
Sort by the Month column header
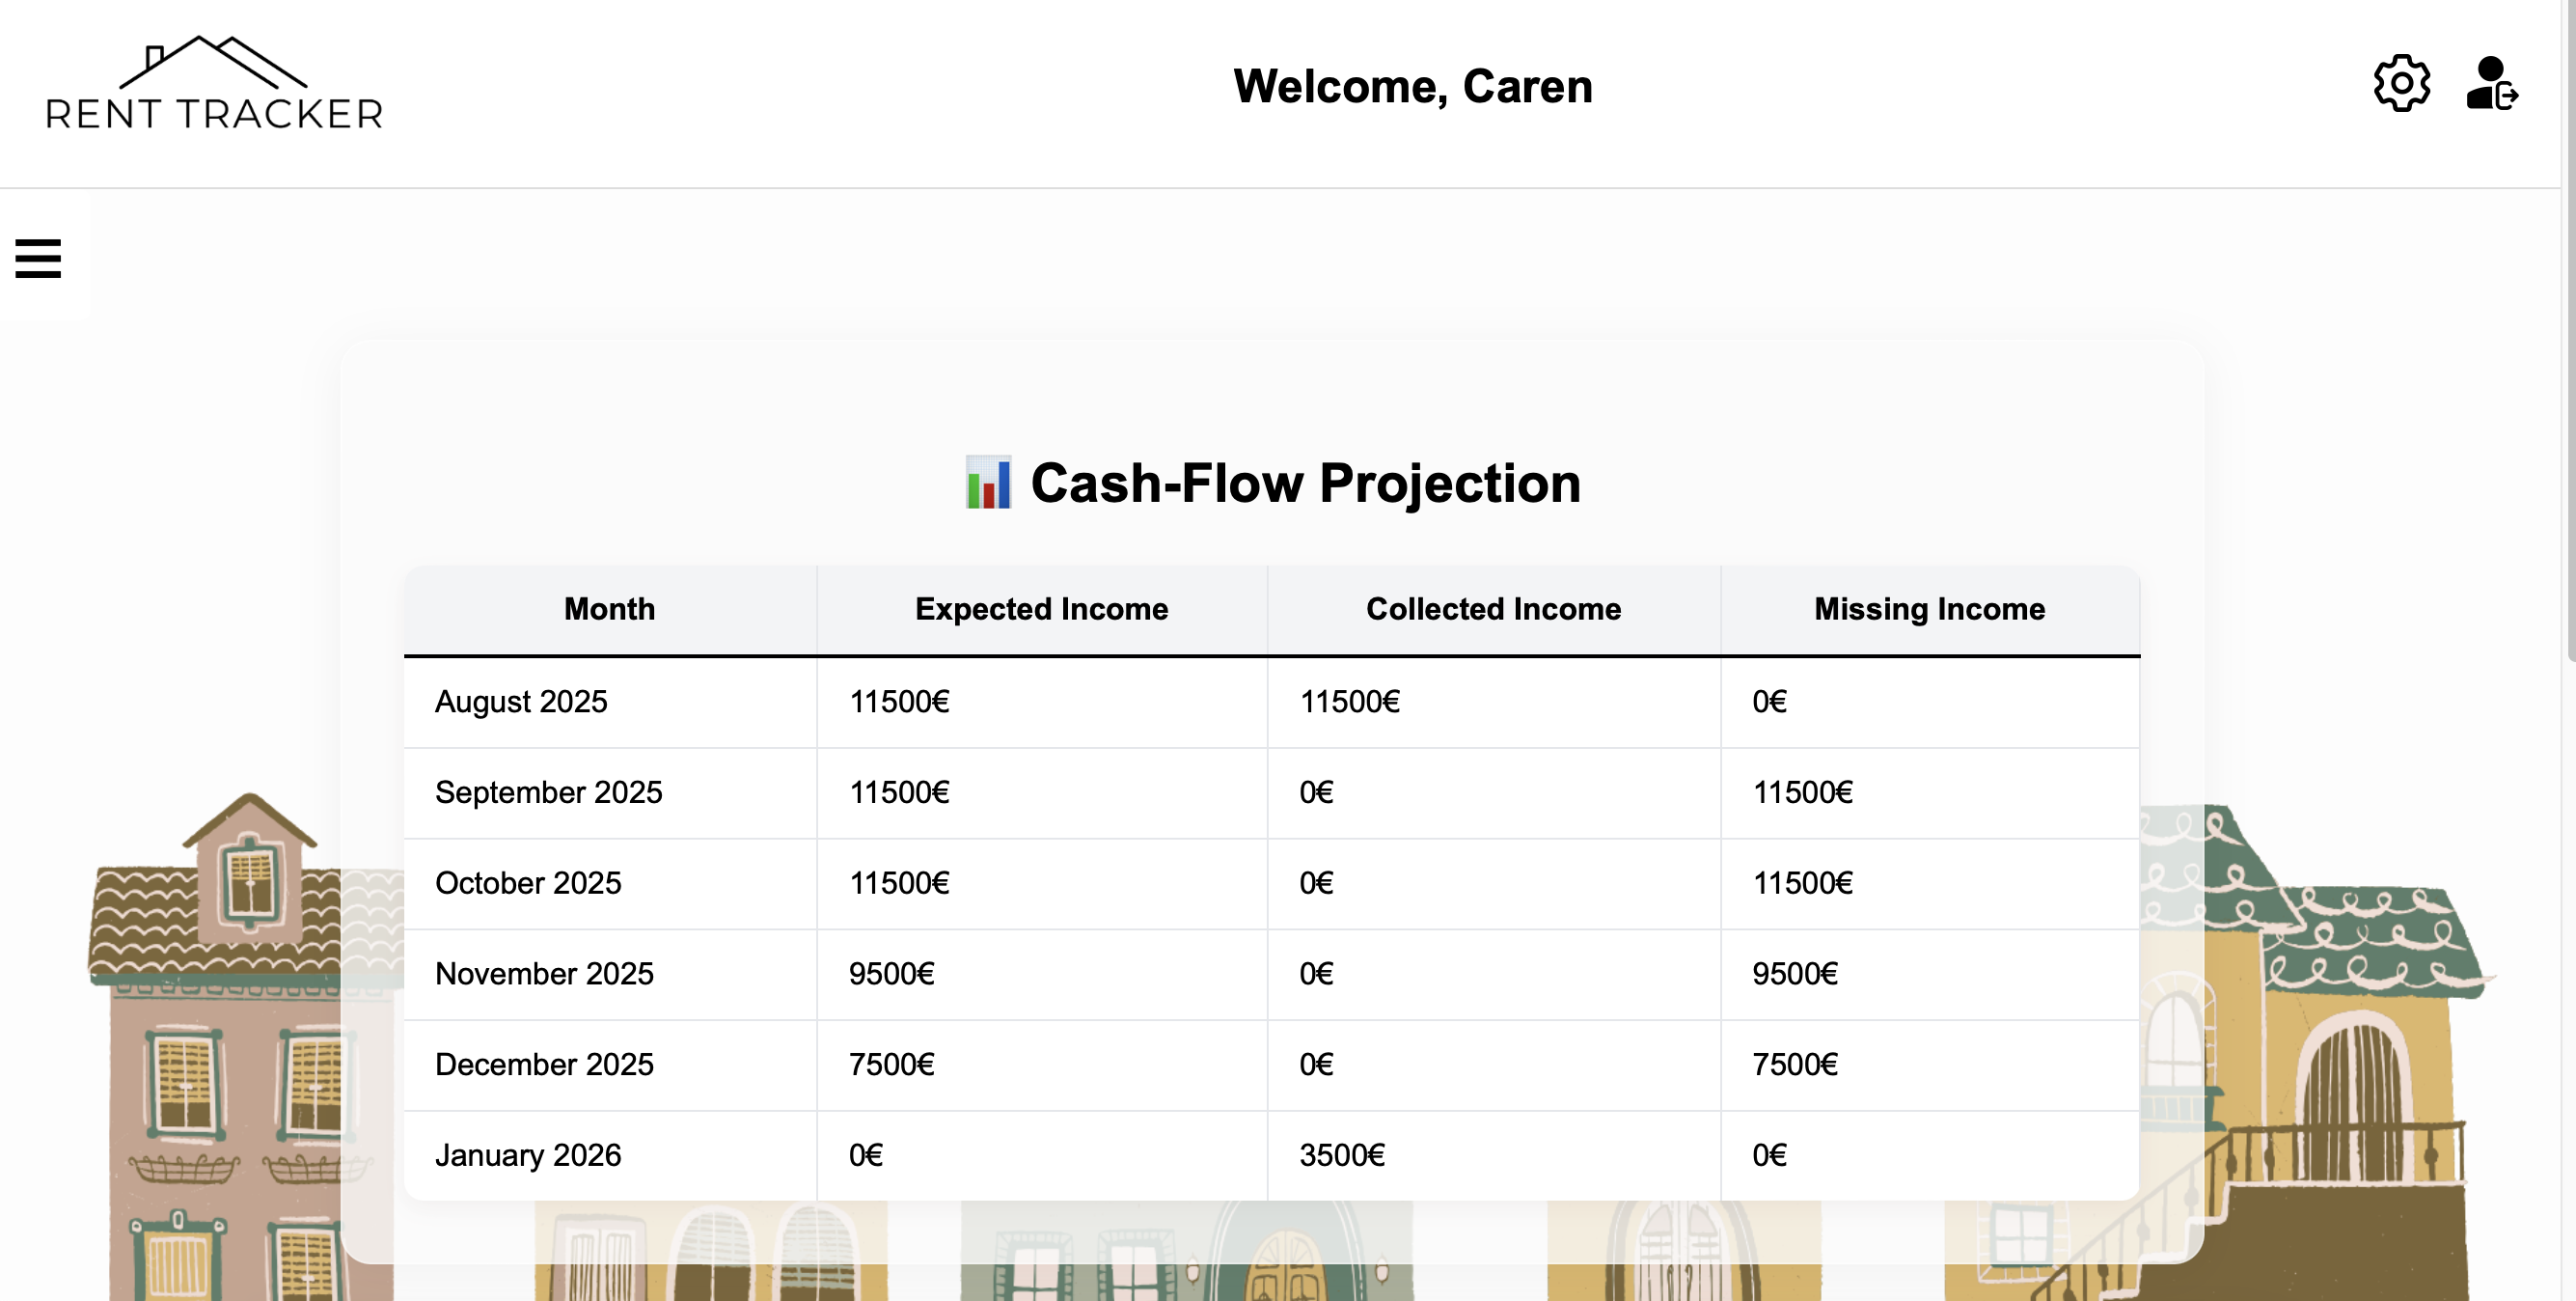609,608
